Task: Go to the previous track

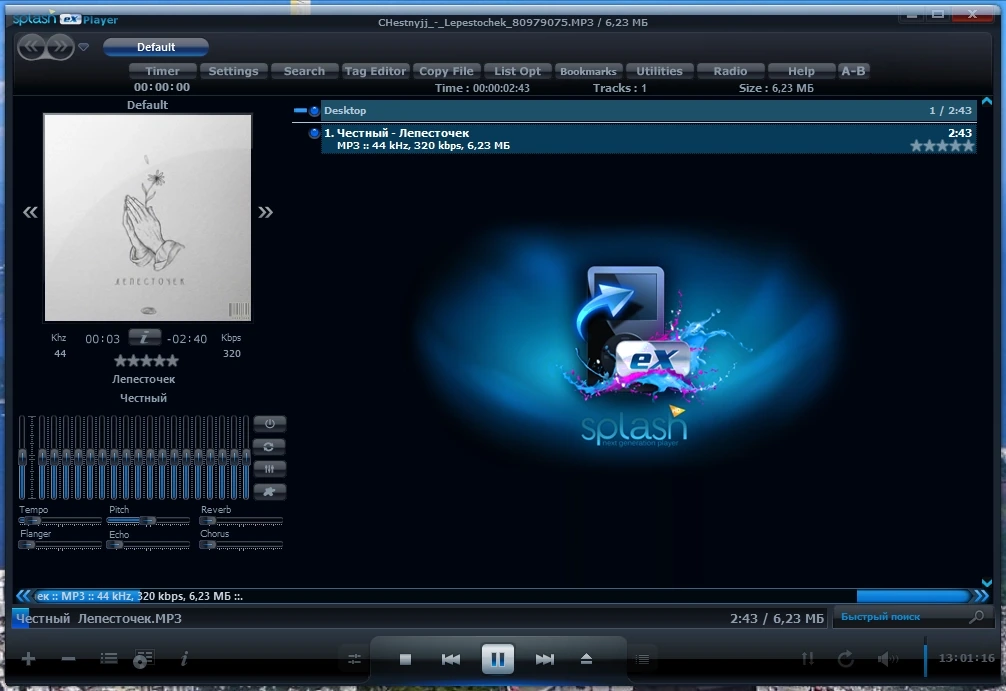Action: tap(451, 659)
